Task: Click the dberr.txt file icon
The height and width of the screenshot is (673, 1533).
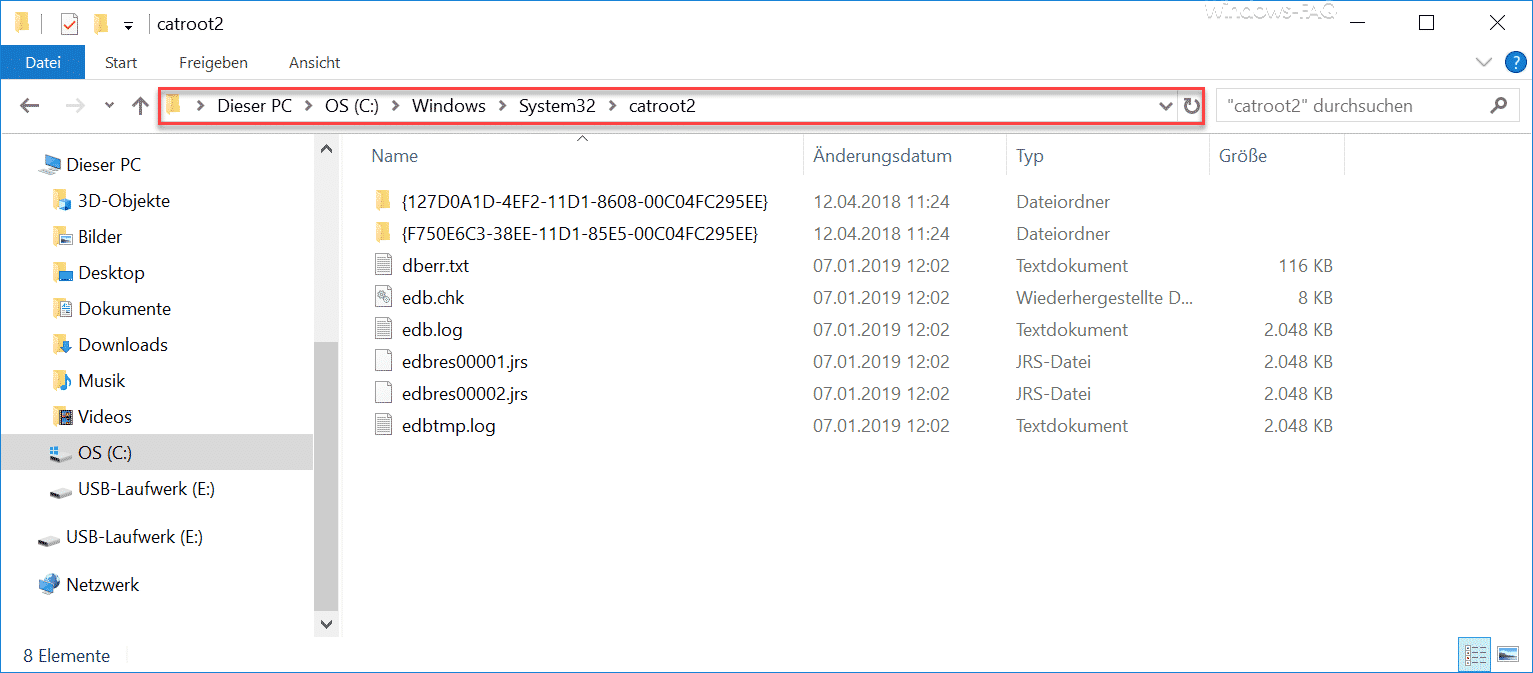Action: click(x=383, y=265)
